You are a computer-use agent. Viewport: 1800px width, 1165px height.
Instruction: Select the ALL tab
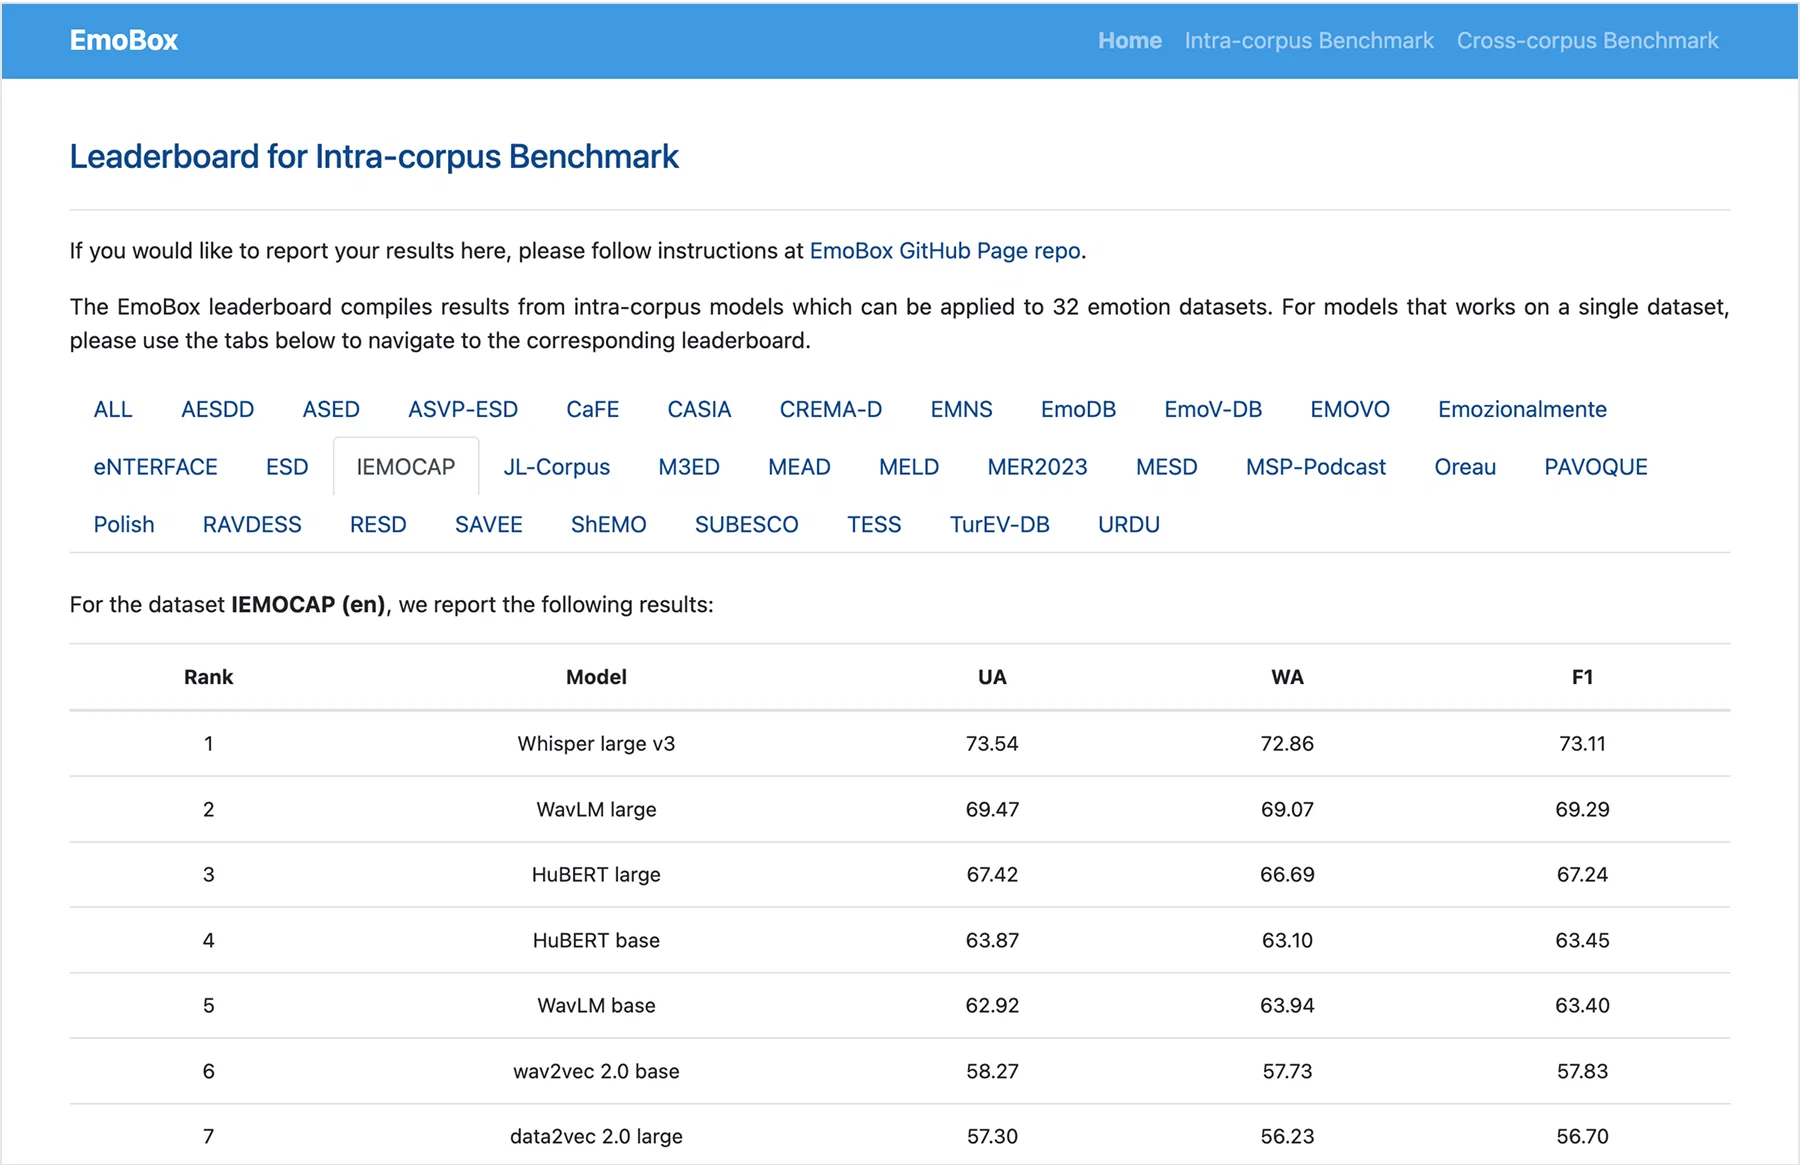113,409
